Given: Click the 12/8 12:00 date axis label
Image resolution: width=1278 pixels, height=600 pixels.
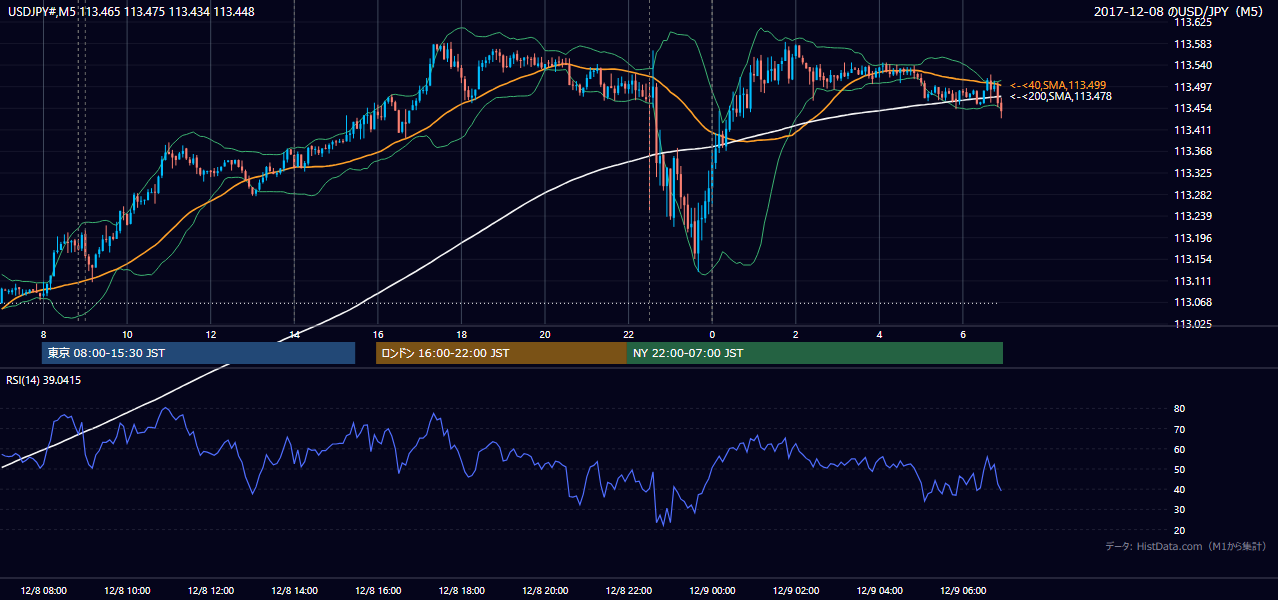Looking at the screenshot, I should (210, 591).
